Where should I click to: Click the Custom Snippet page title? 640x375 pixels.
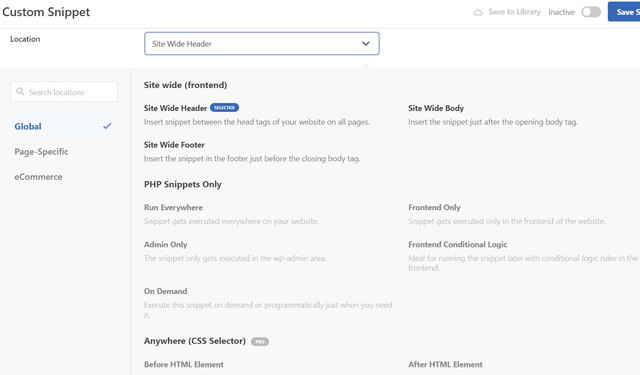click(46, 12)
